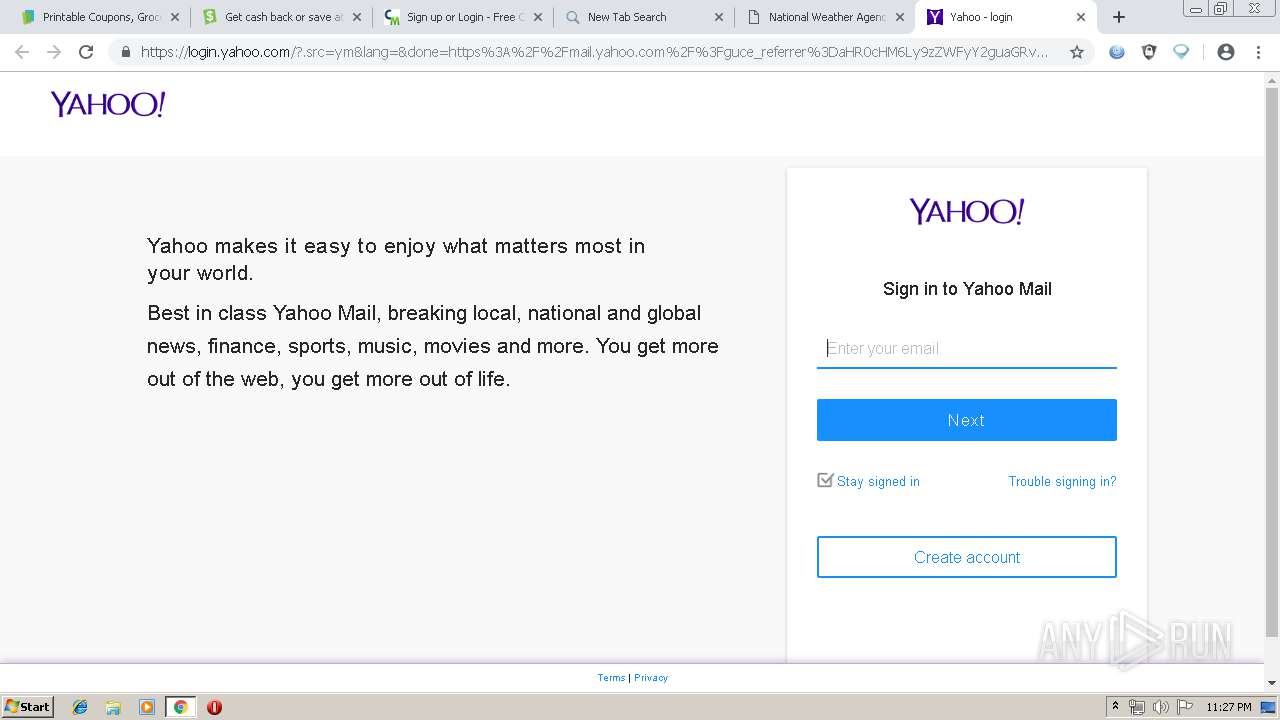Open the Terms link in footer
The image size is (1280, 720).
click(x=611, y=678)
